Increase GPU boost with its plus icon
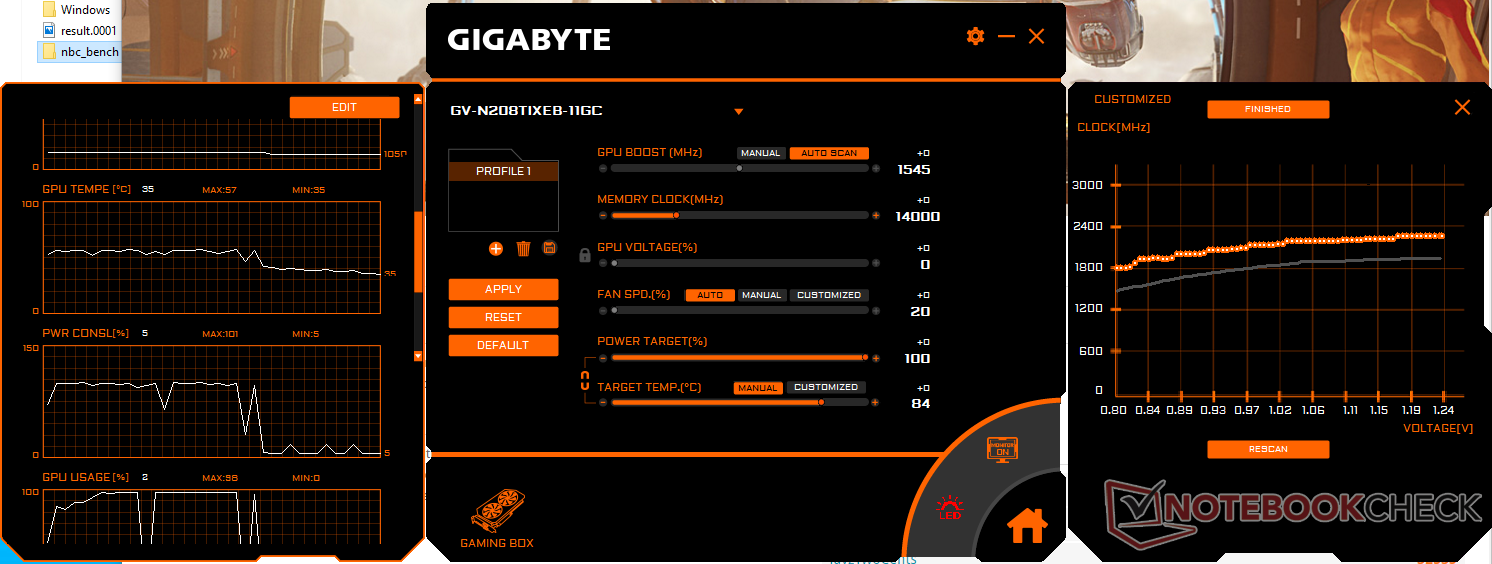The image size is (1492, 564). click(x=876, y=169)
